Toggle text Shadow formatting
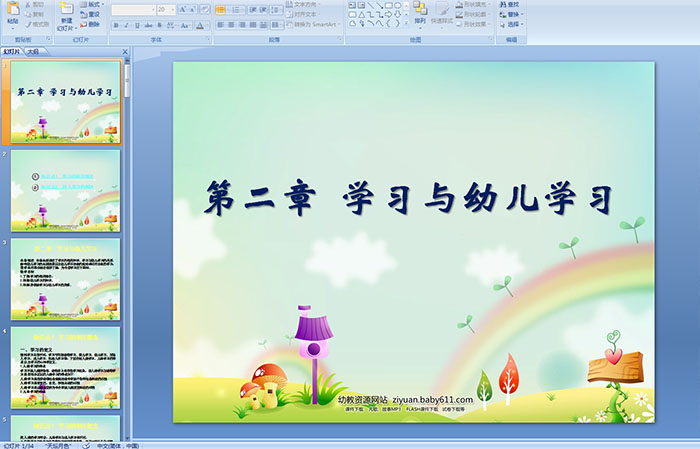 pos(160,25)
